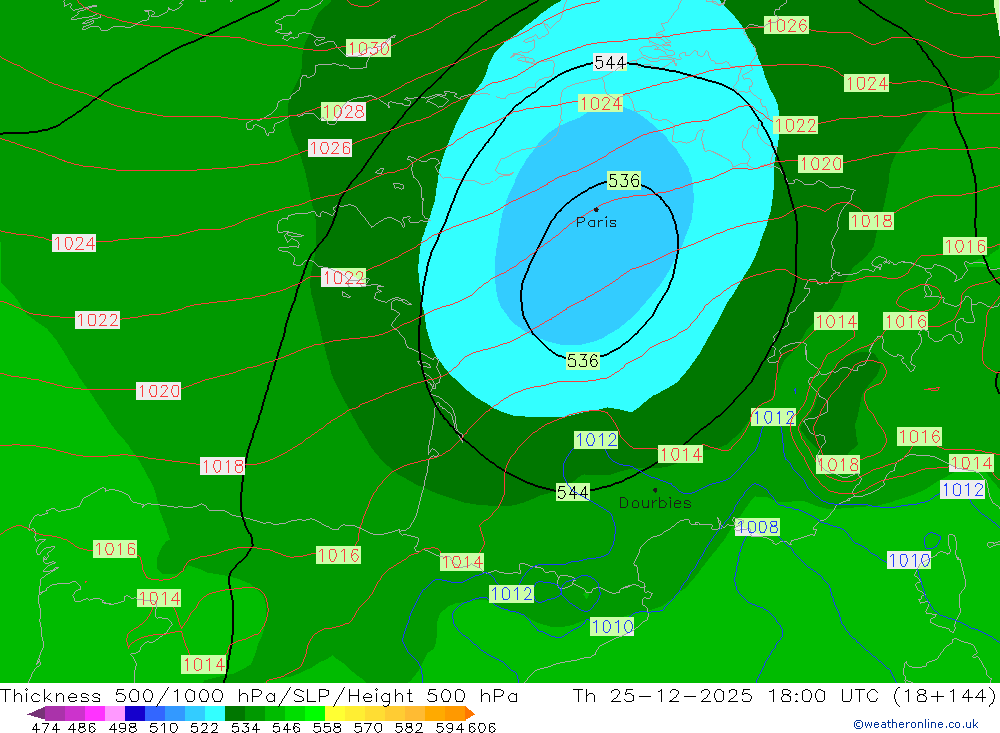Click the (18+144) forecast hour text

click(x=945, y=695)
